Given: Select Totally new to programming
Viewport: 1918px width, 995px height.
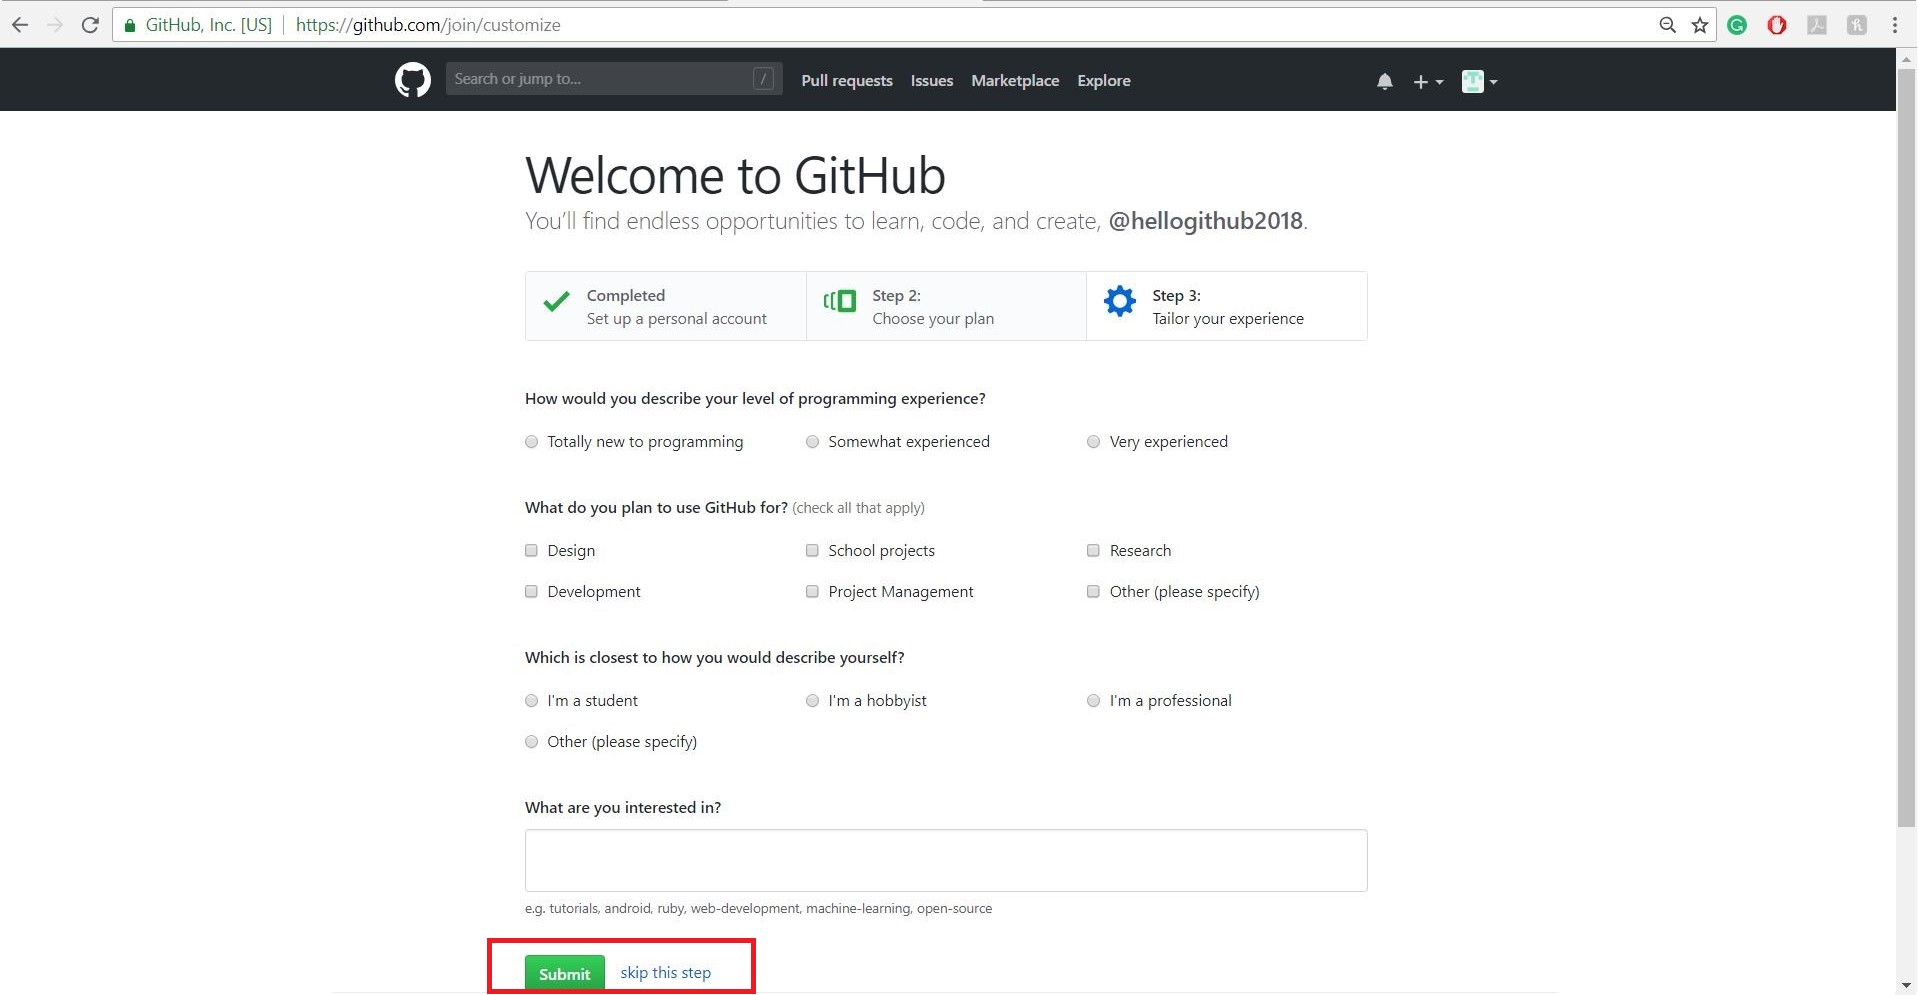Looking at the screenshot, I should click(531, 442).
